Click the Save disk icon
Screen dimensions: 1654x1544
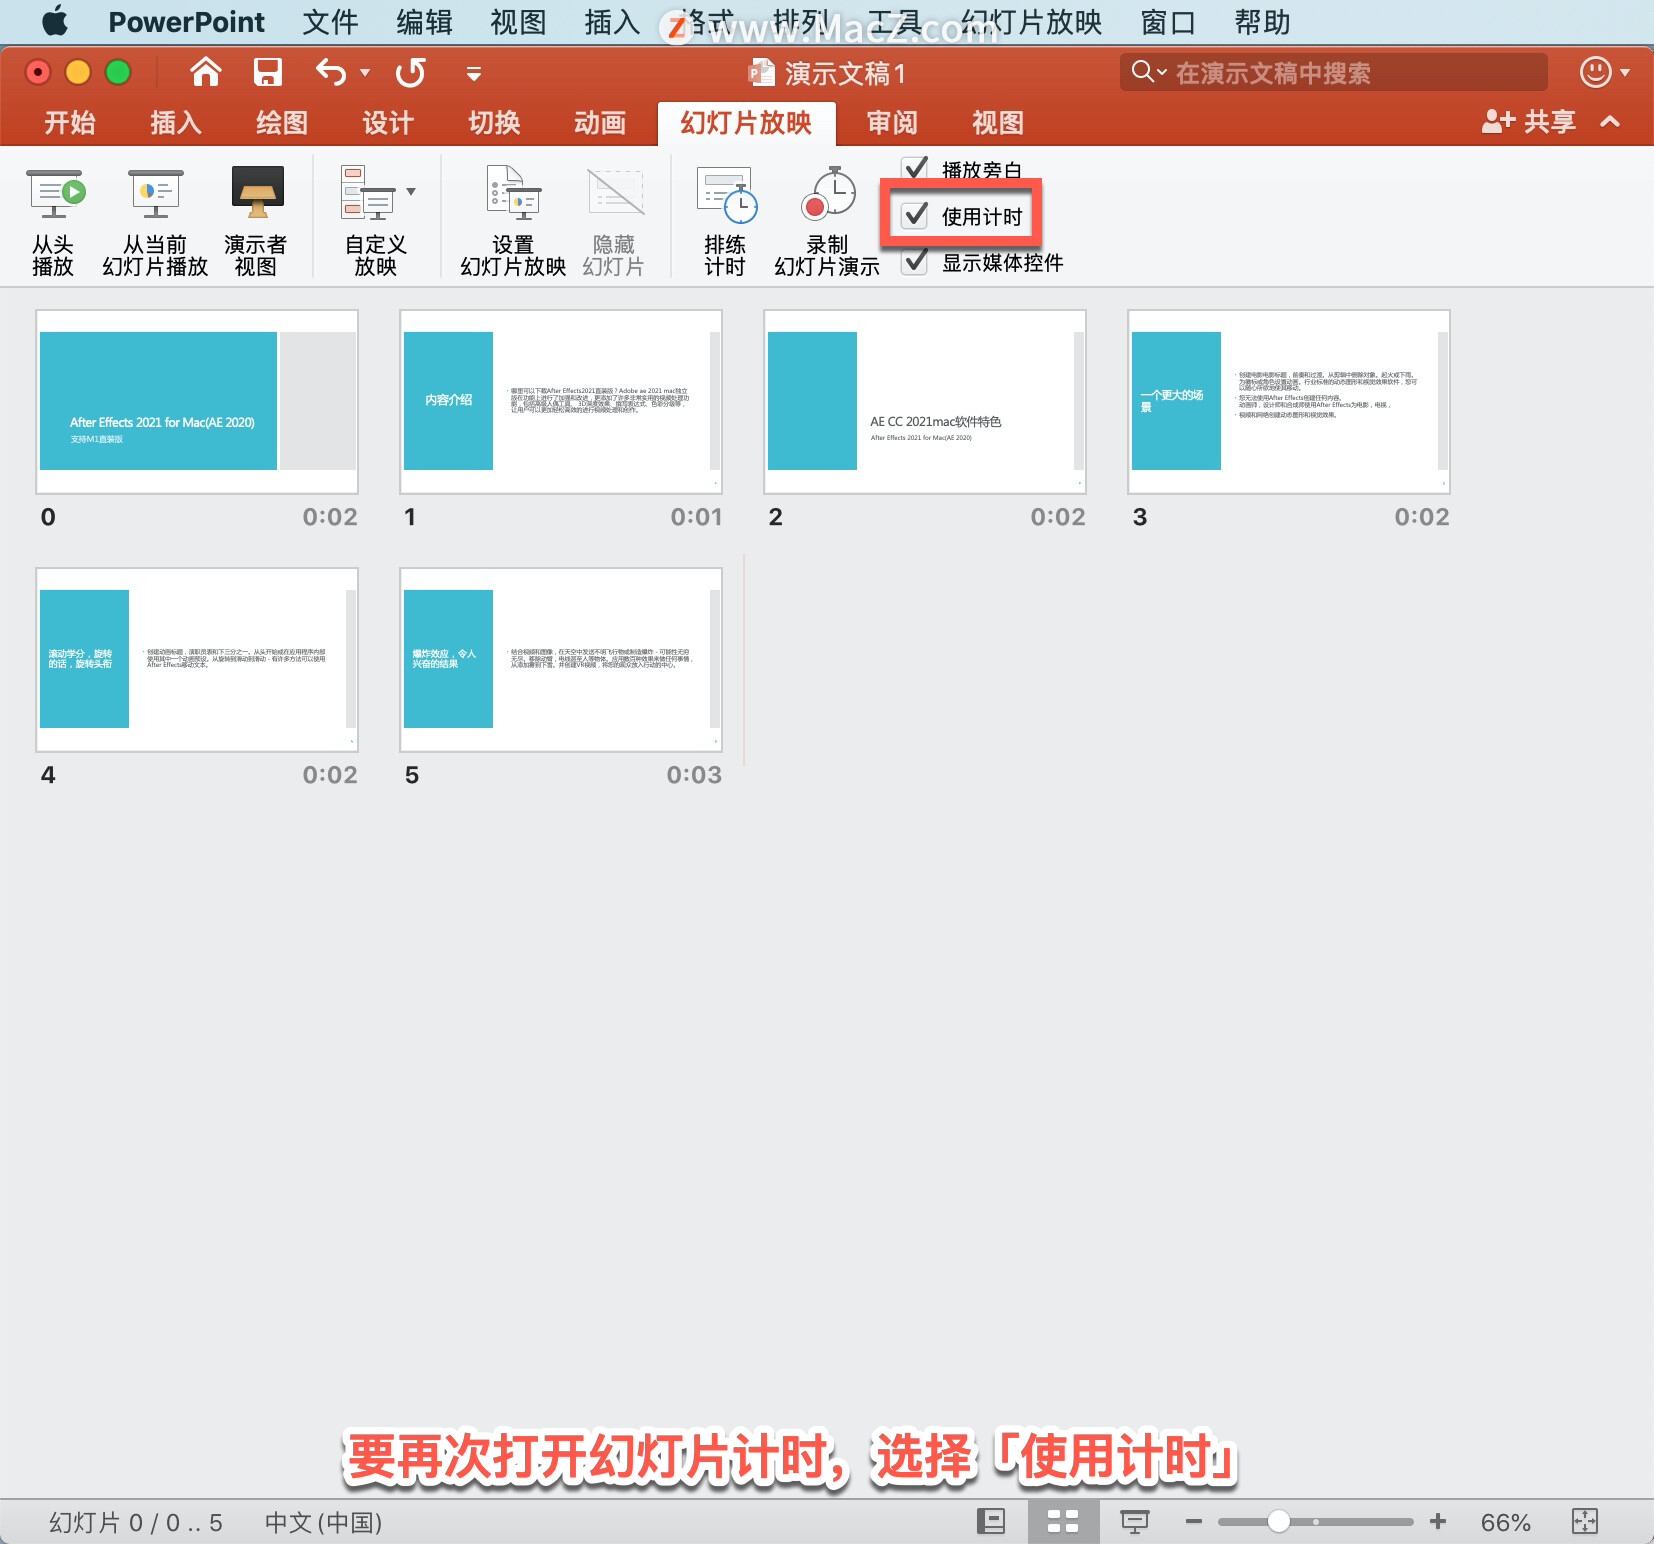tap(267, 72)
